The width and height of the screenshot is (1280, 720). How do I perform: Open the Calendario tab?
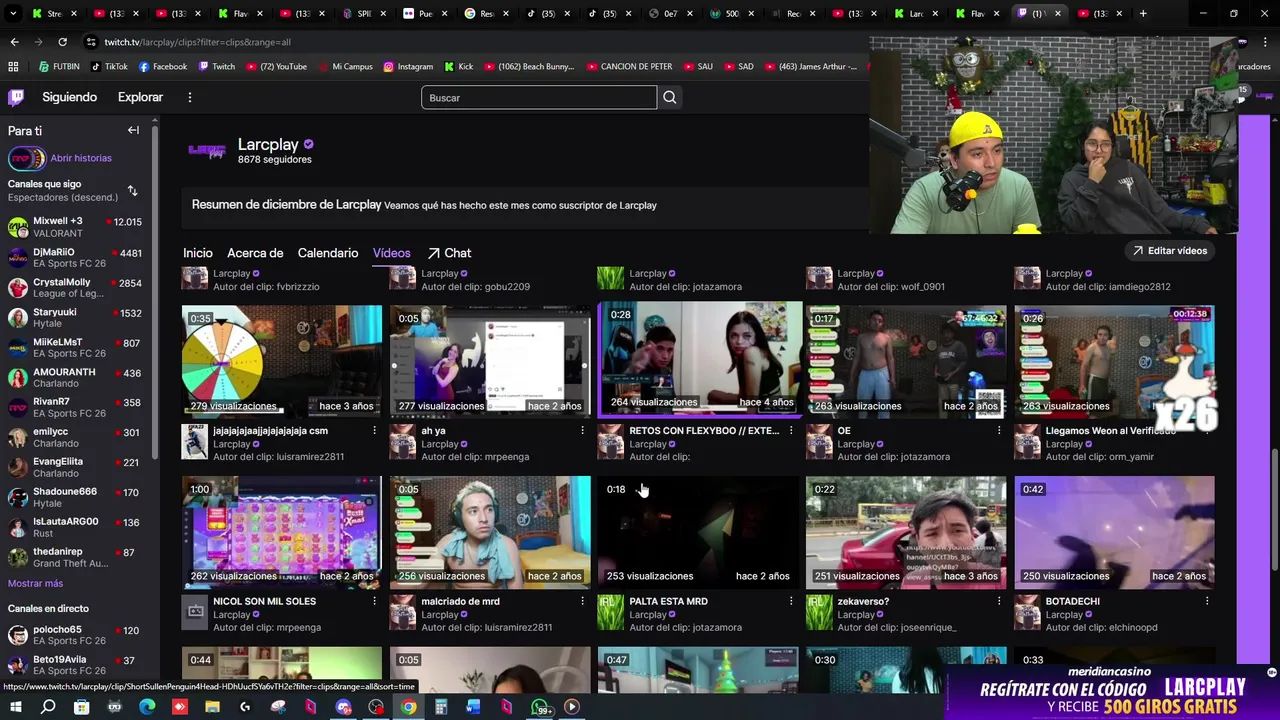[328, 253]
